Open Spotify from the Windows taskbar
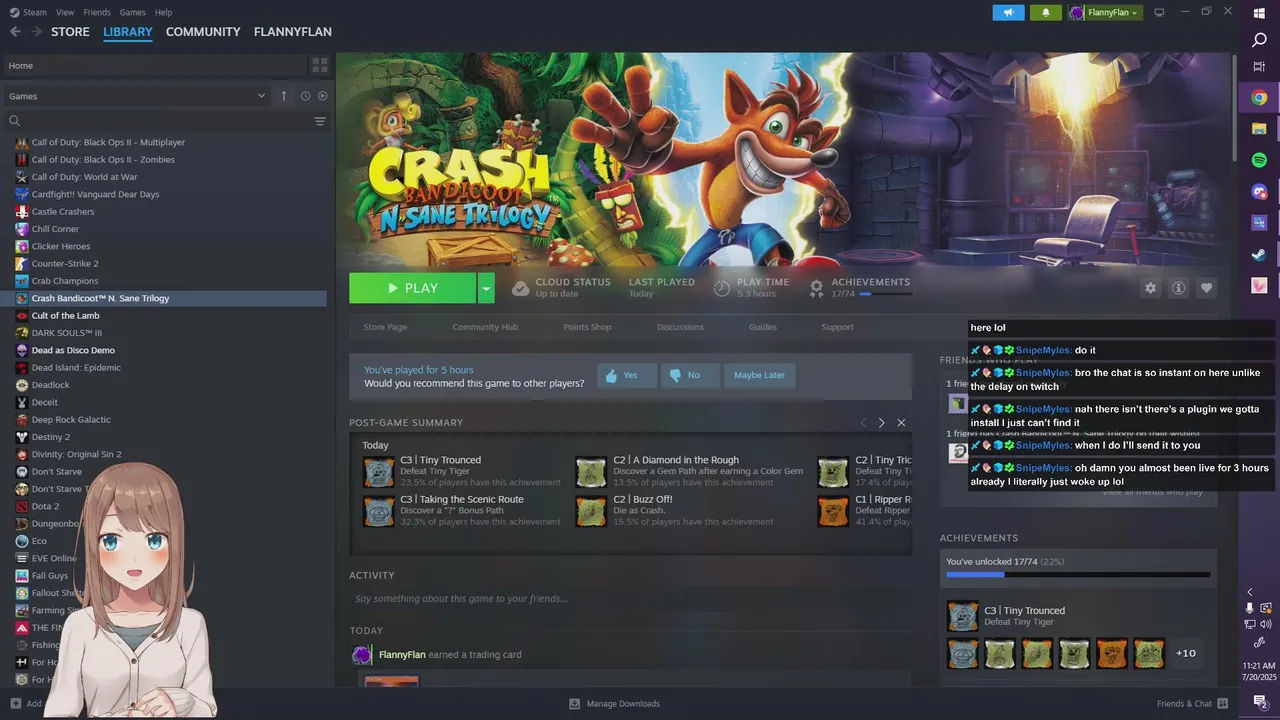The image size is (1280, 720). (1259, 160)
